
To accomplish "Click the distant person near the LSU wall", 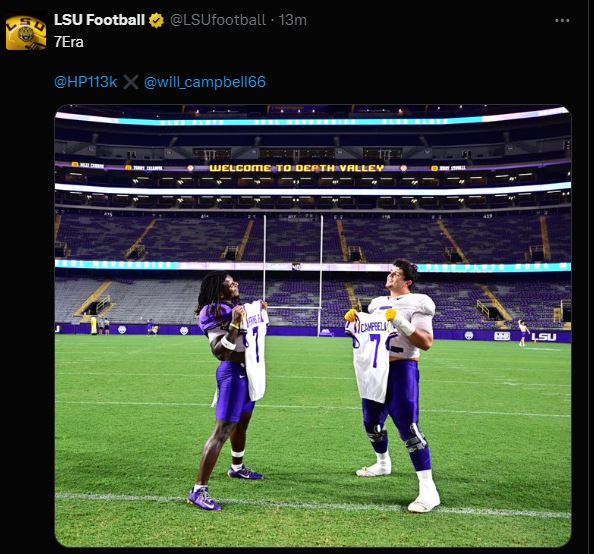I will click(x=523, y=332).
